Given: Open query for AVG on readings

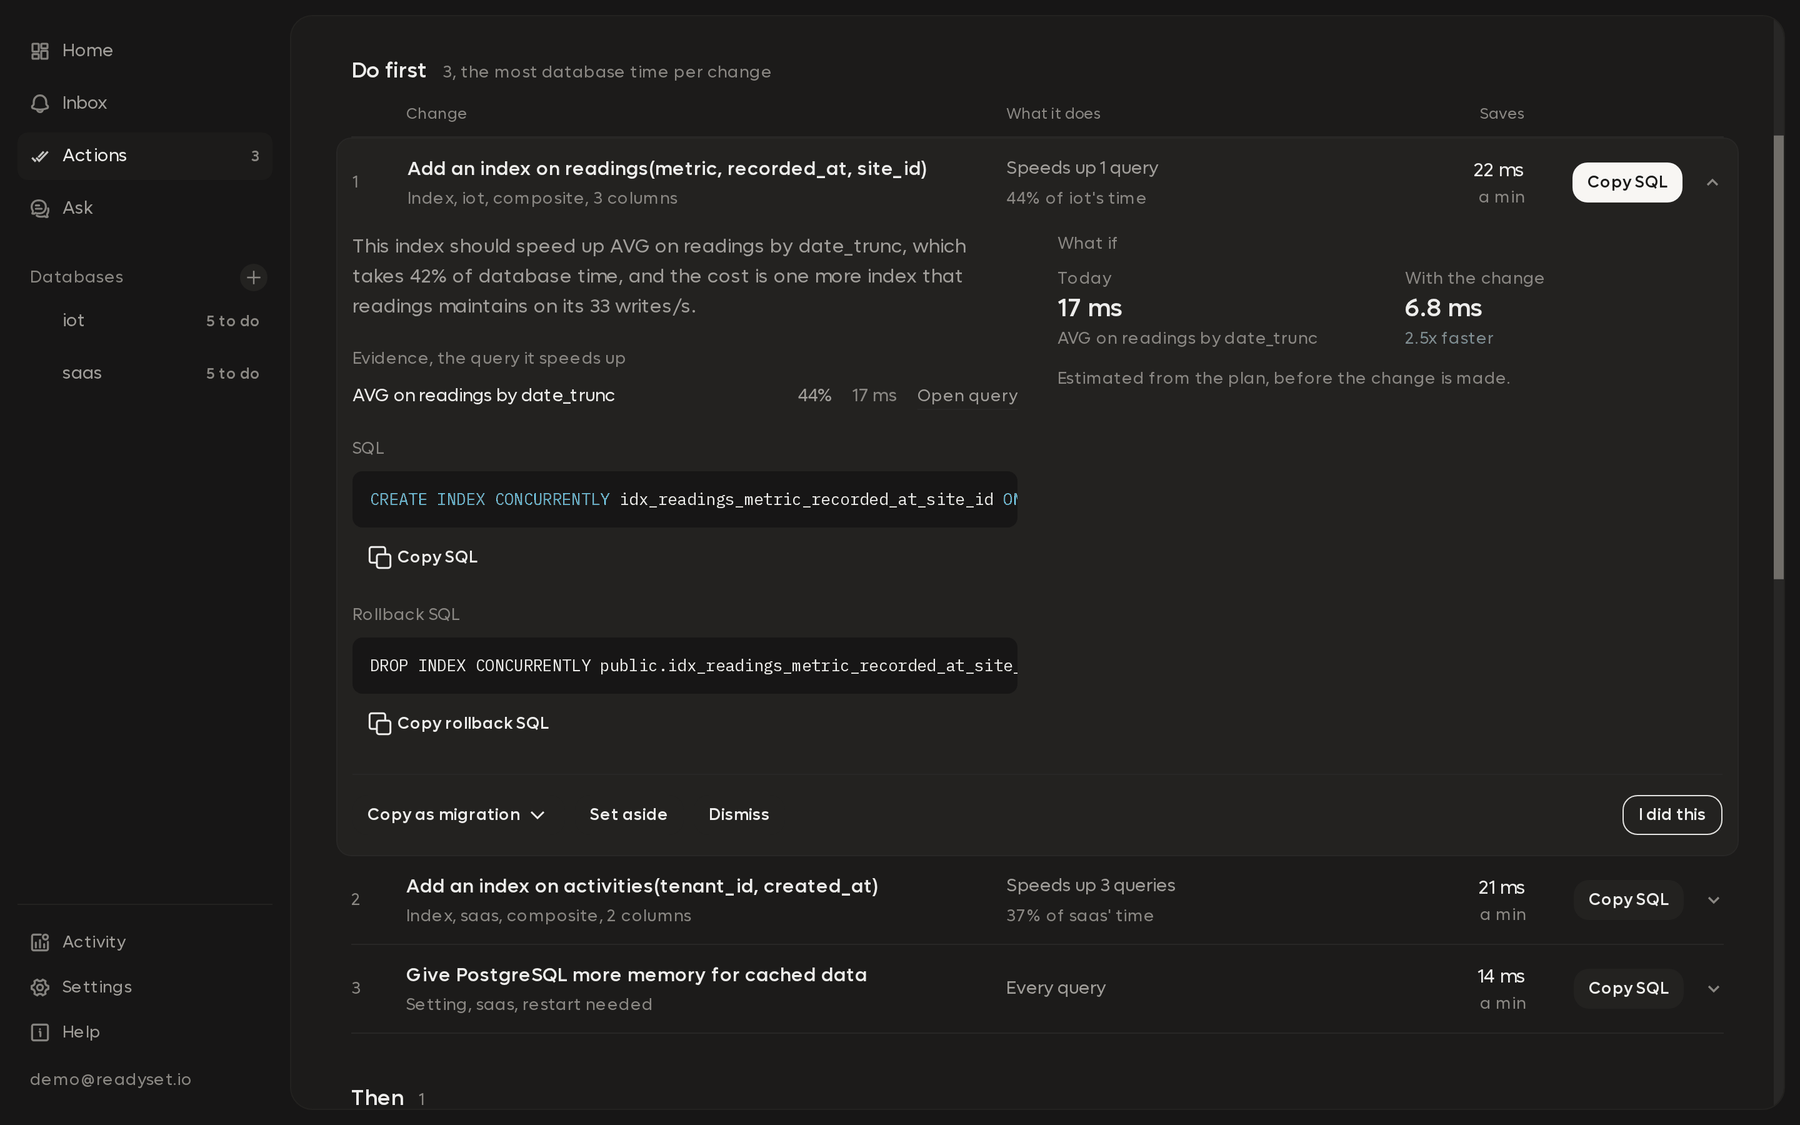Looking at the screenshot, I should (967, 396).
